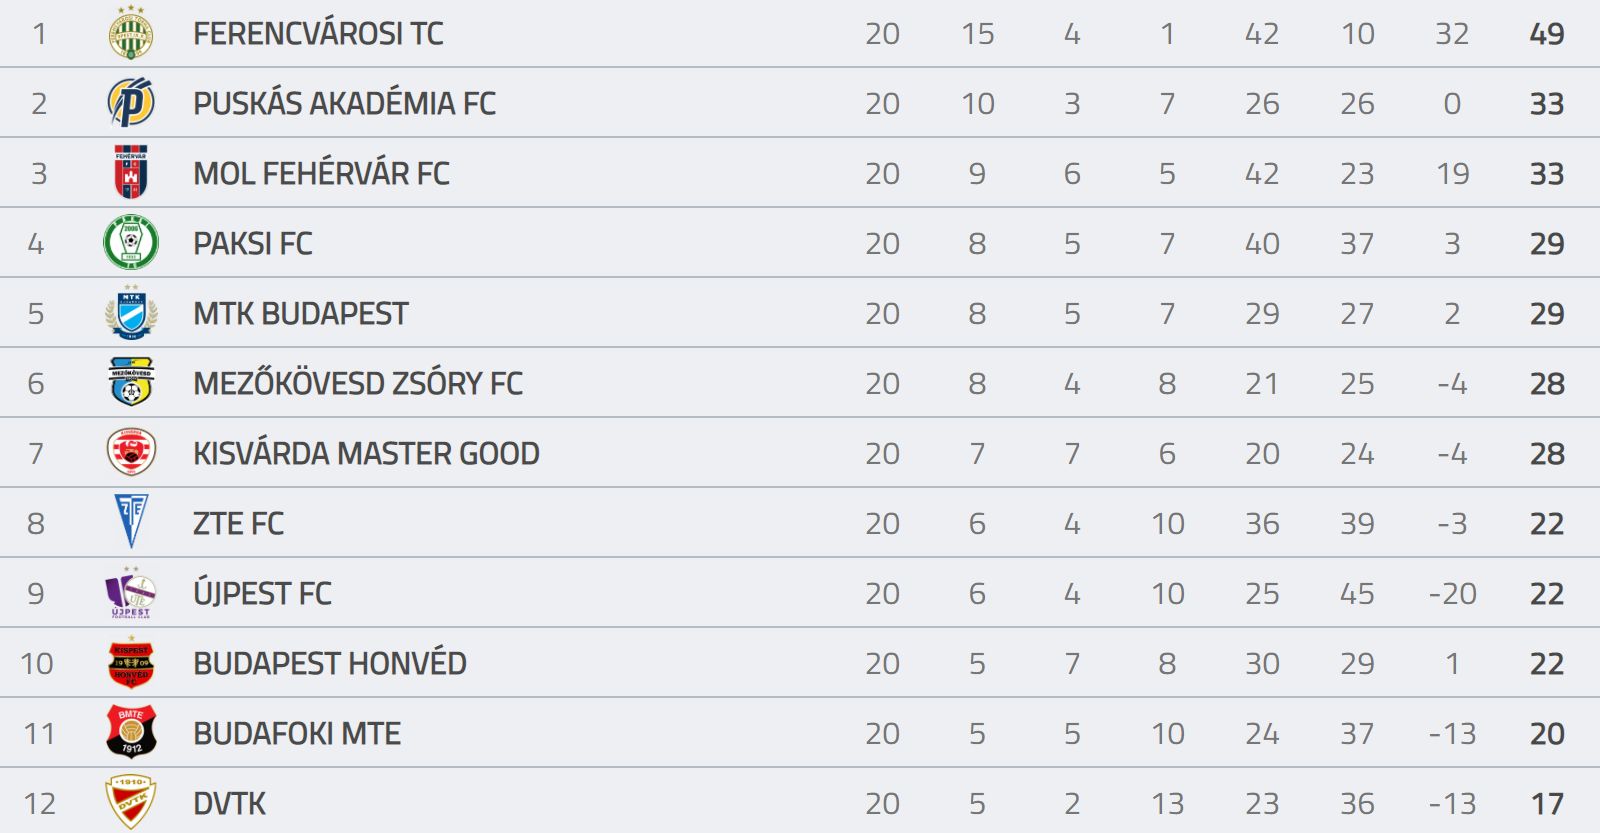Click the MTK Budapest crest

coord(131,312)
